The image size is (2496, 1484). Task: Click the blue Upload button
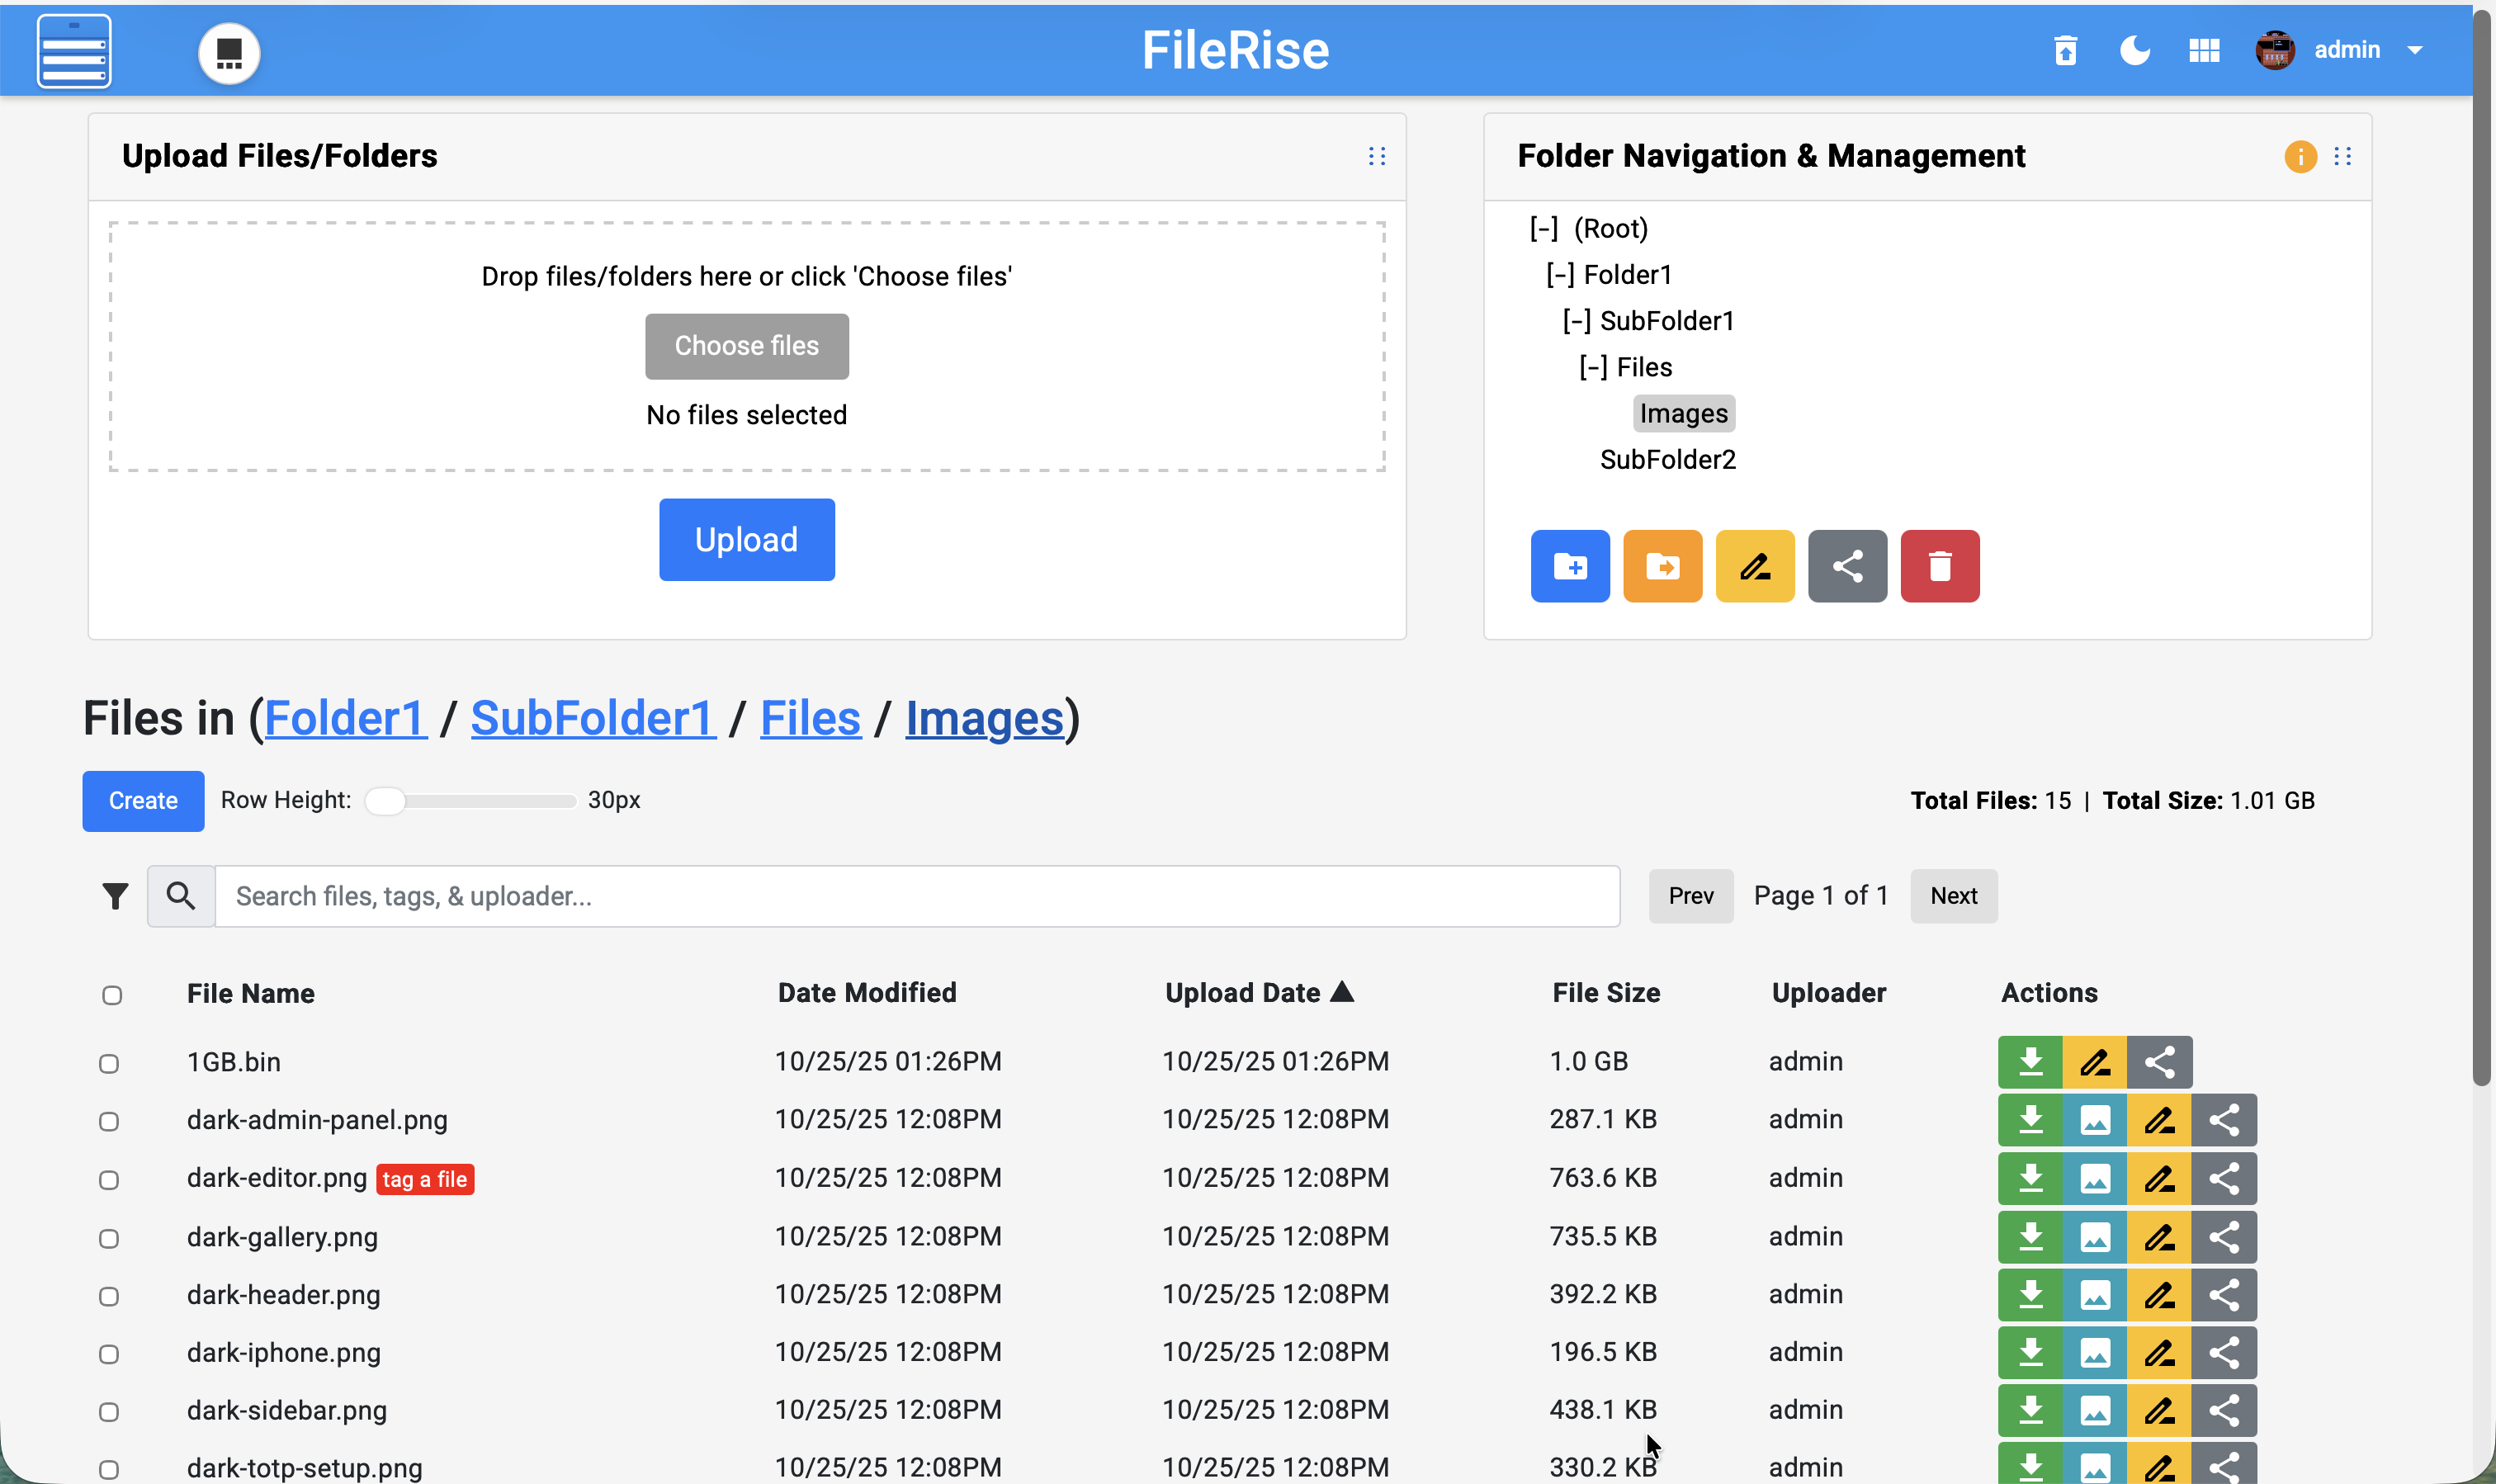[x=746, y=540]
